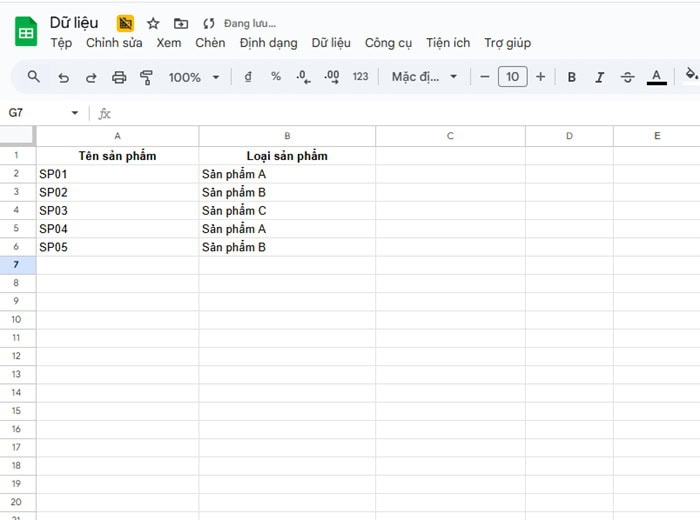Increase font size with plus button
This screenshot has width=700, height=520.
[x=540, y=77]
